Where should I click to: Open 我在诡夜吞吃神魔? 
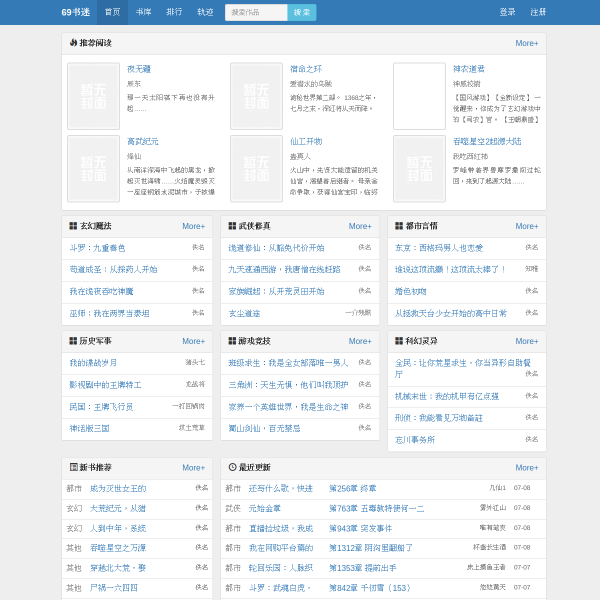coord(101,292)
